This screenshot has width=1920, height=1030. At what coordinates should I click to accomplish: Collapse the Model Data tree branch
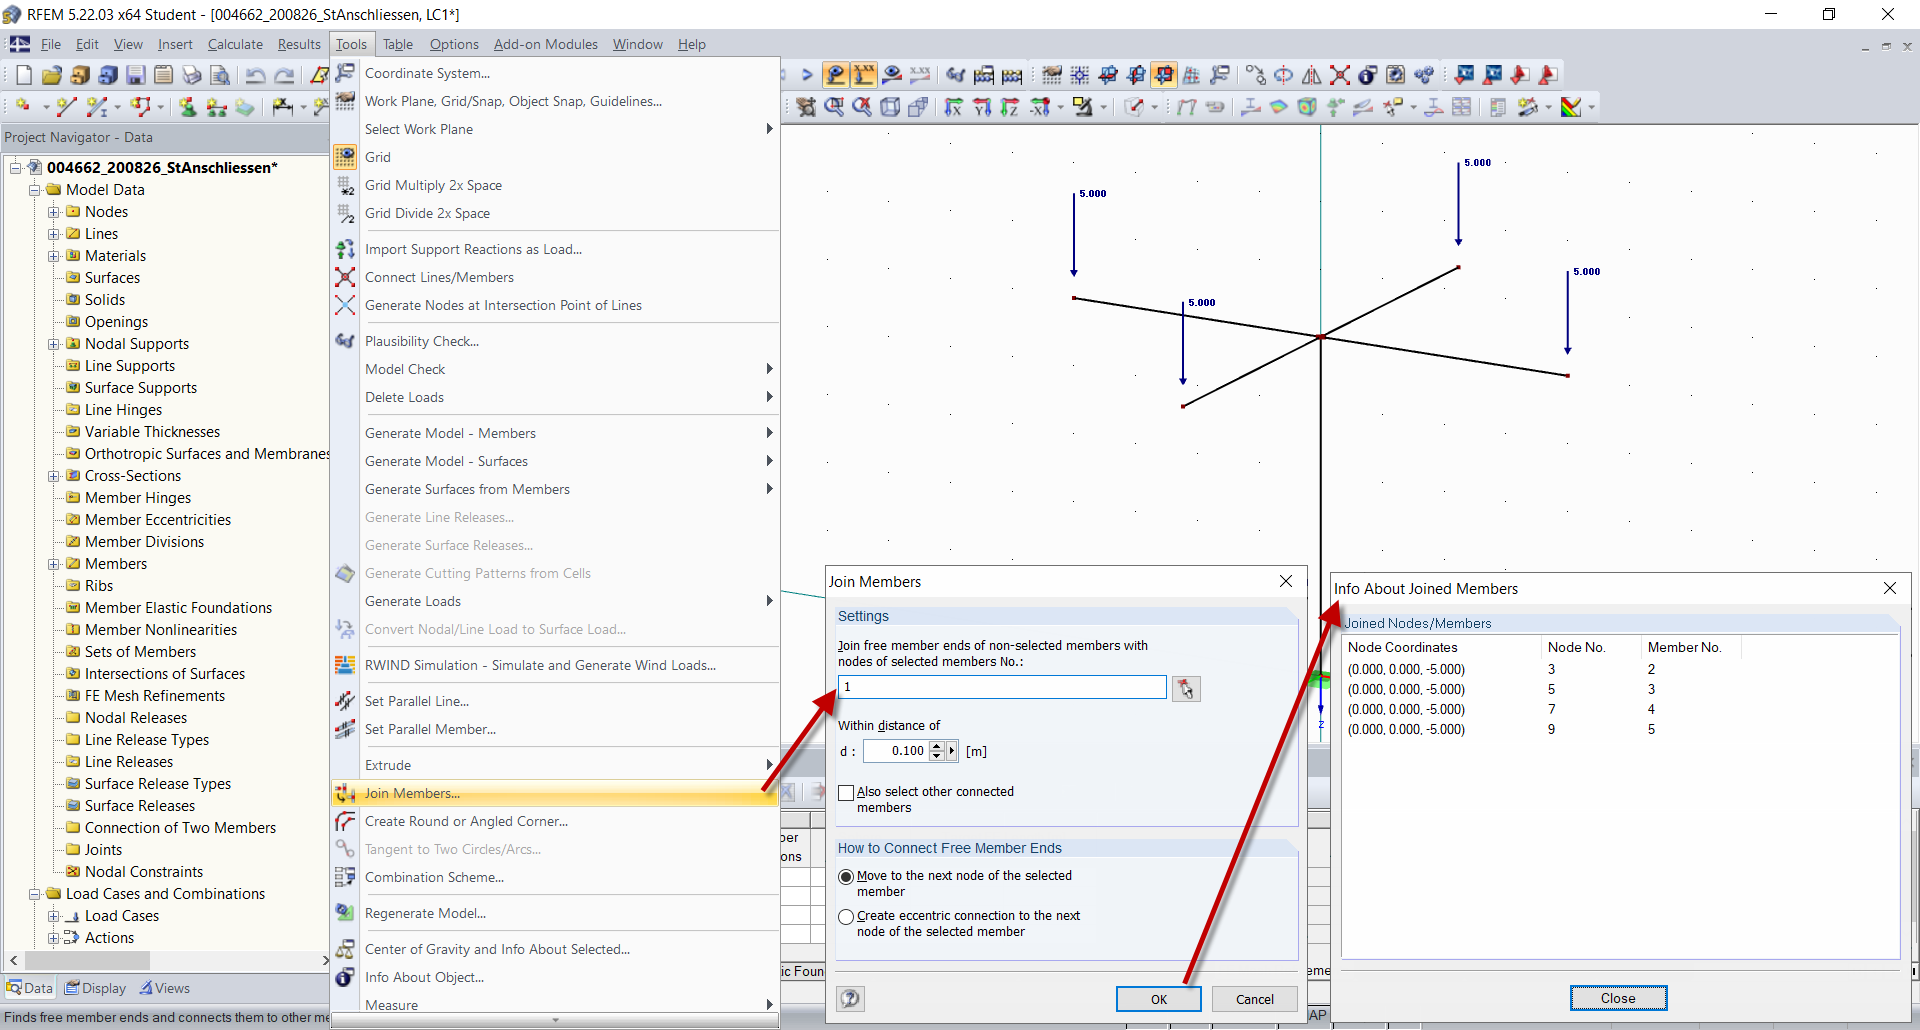click(x=35, y=190)
